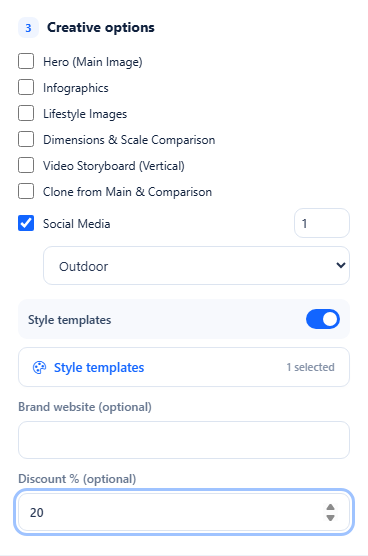Select Dimensions & Scale Comparison checkbox
Image resolution: width=368 pixels, height=556 pixels.
point(26,139)
